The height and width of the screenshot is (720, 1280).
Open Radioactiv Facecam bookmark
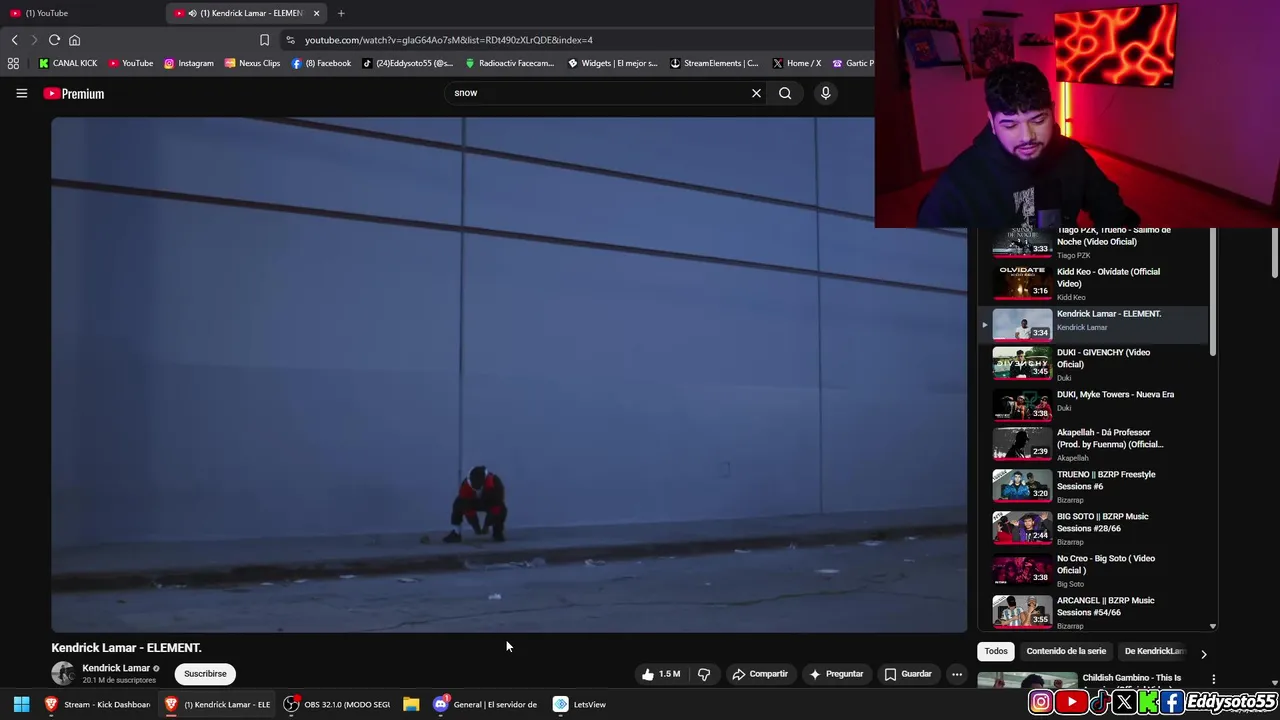coord(509,63)
